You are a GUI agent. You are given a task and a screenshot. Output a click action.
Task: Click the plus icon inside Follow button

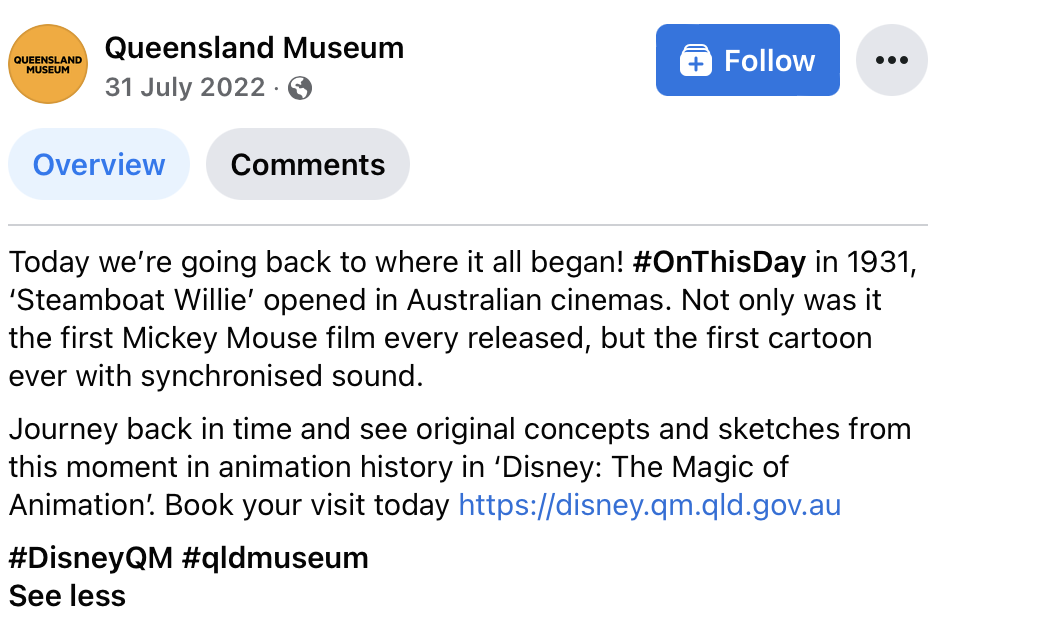(695, 61)
